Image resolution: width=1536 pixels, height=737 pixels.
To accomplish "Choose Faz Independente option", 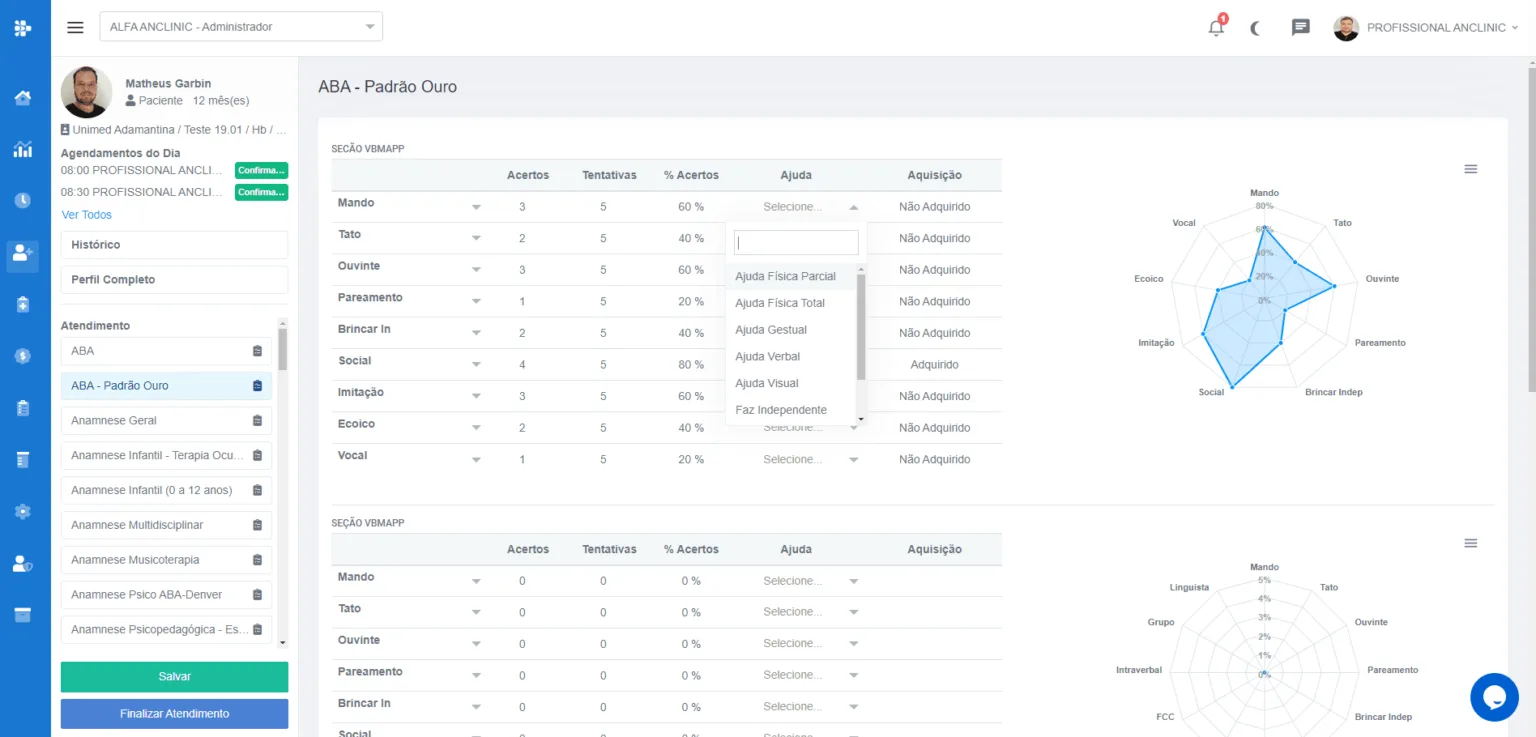I will [791, 410].
